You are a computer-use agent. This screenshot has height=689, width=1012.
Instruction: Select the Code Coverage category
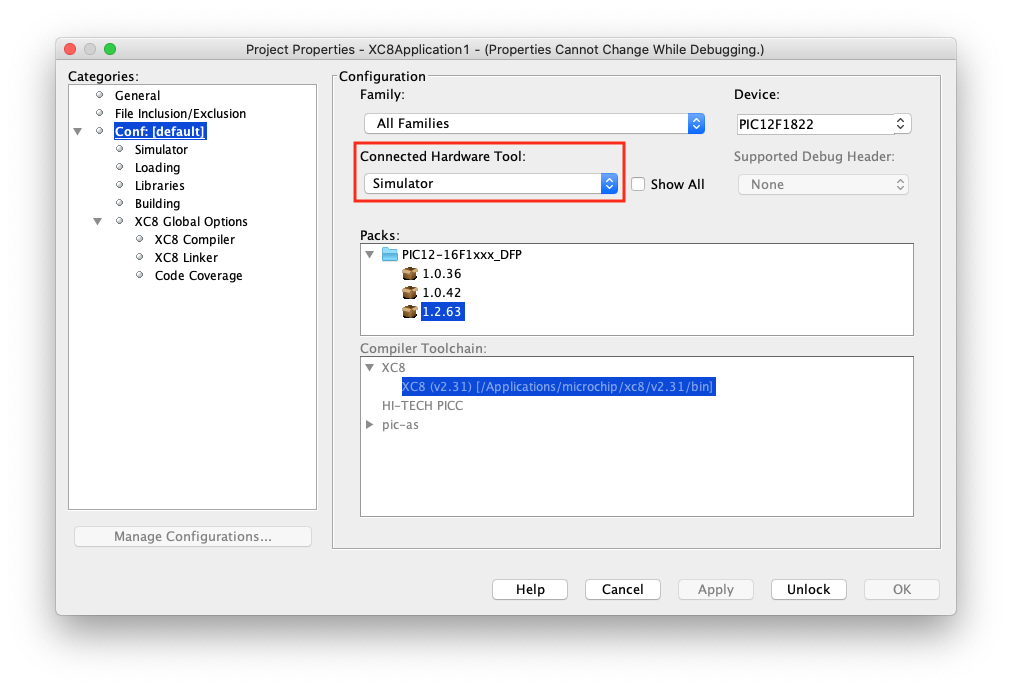tap(199, 275)
